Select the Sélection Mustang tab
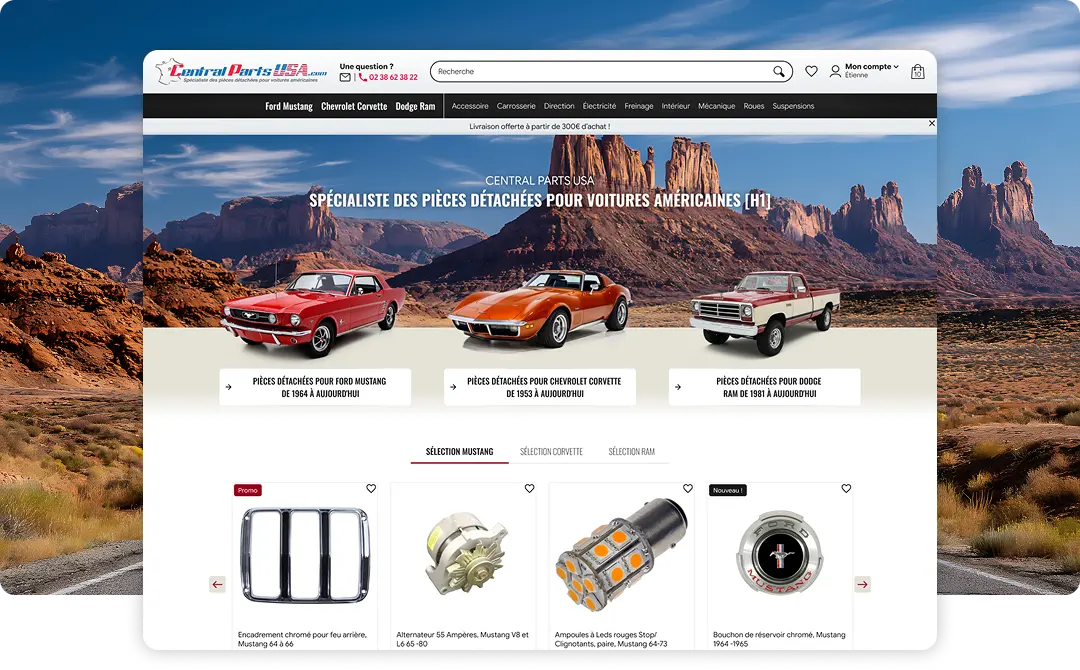The image size is (1080, 670). (459, 452)
